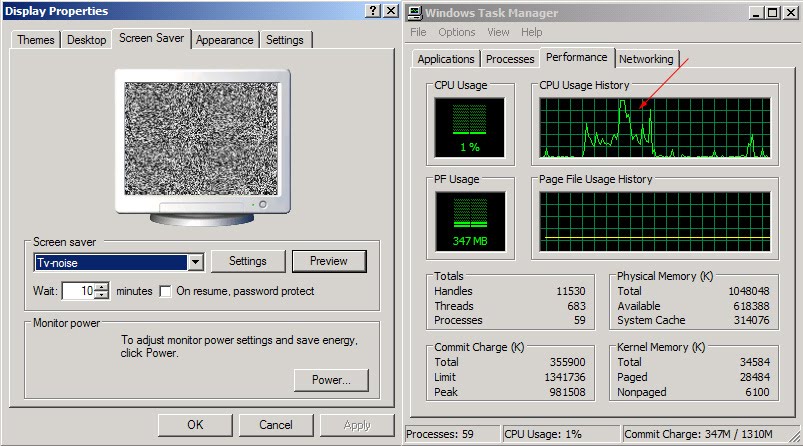This screenshot has width=803, height=446.
Task: Click the screen saver Settings button
Action: point(248,261)
